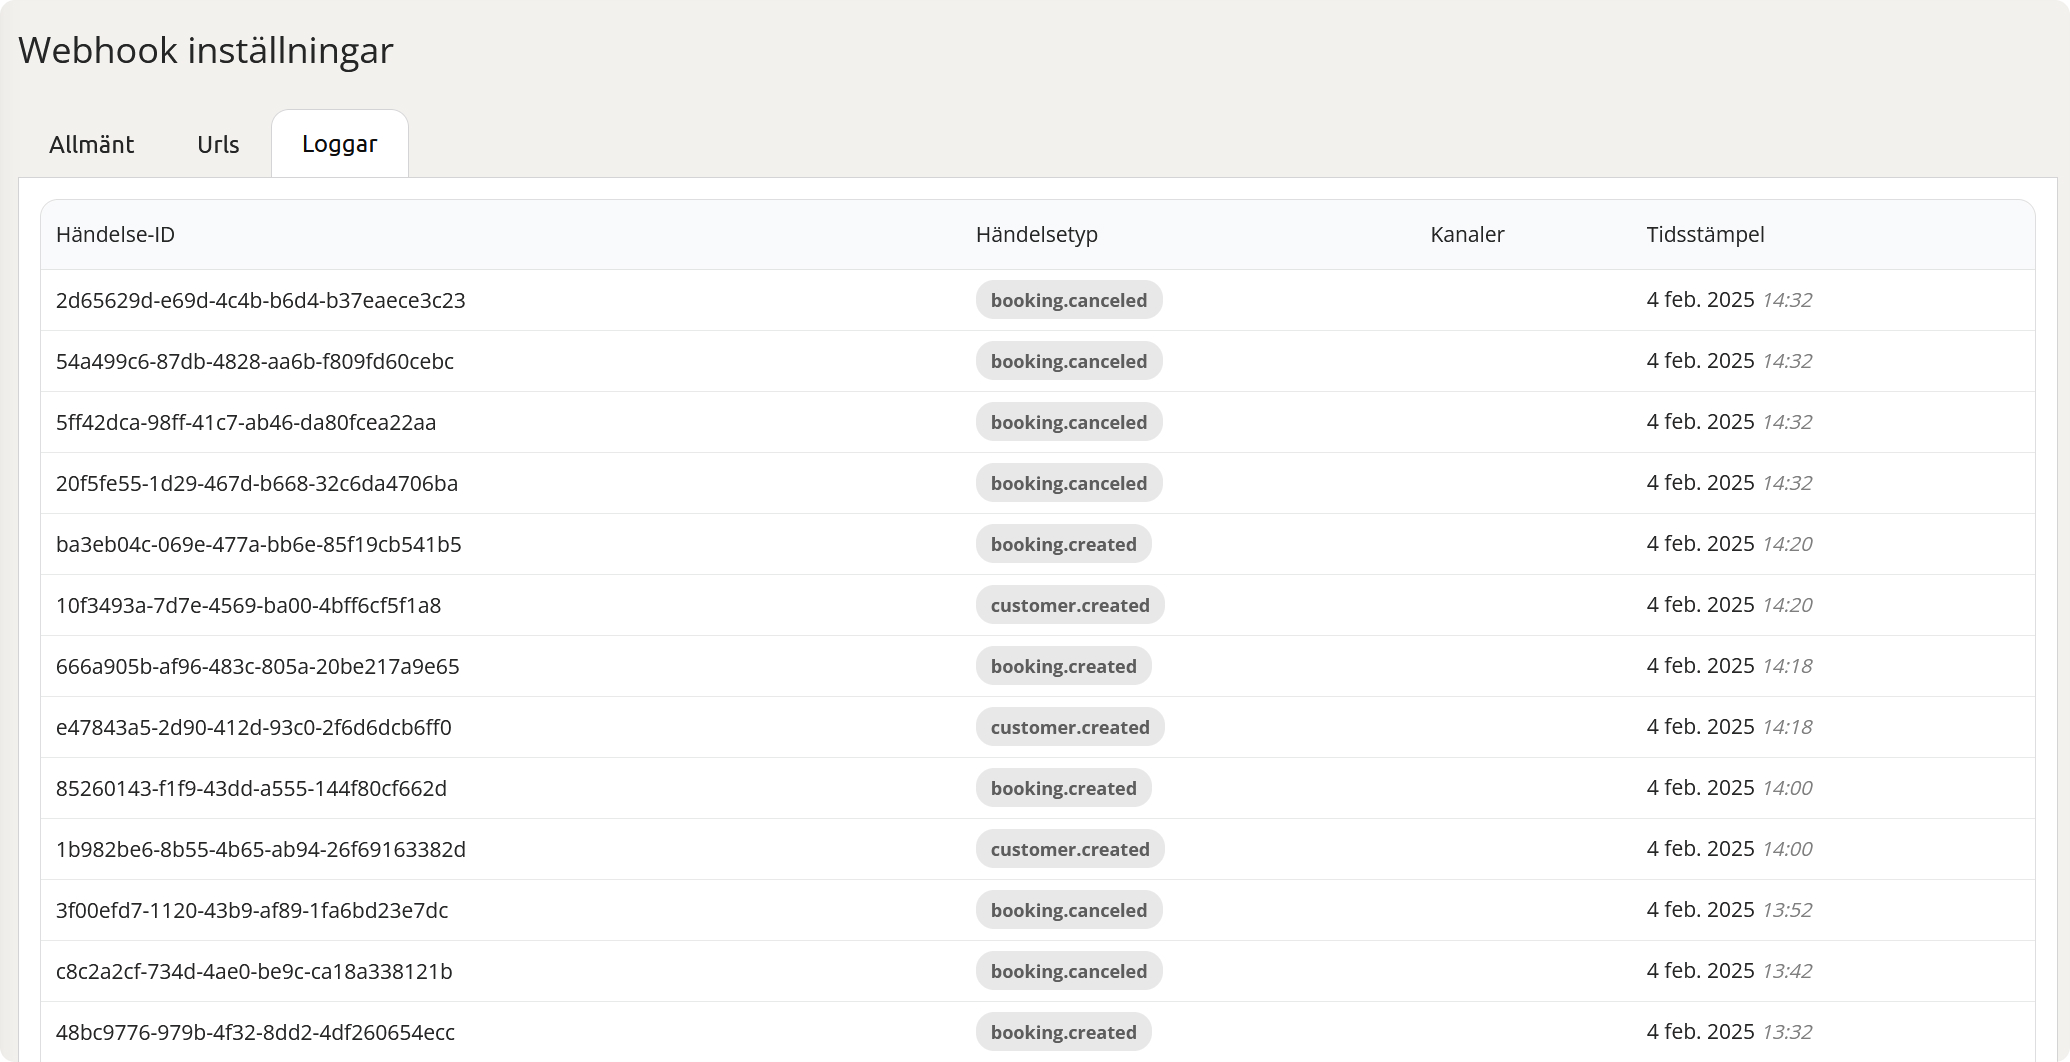Select event ID 10f3493a-7d7e-4569-ba00-4bff6cf5f1a8

pos(249,605)
